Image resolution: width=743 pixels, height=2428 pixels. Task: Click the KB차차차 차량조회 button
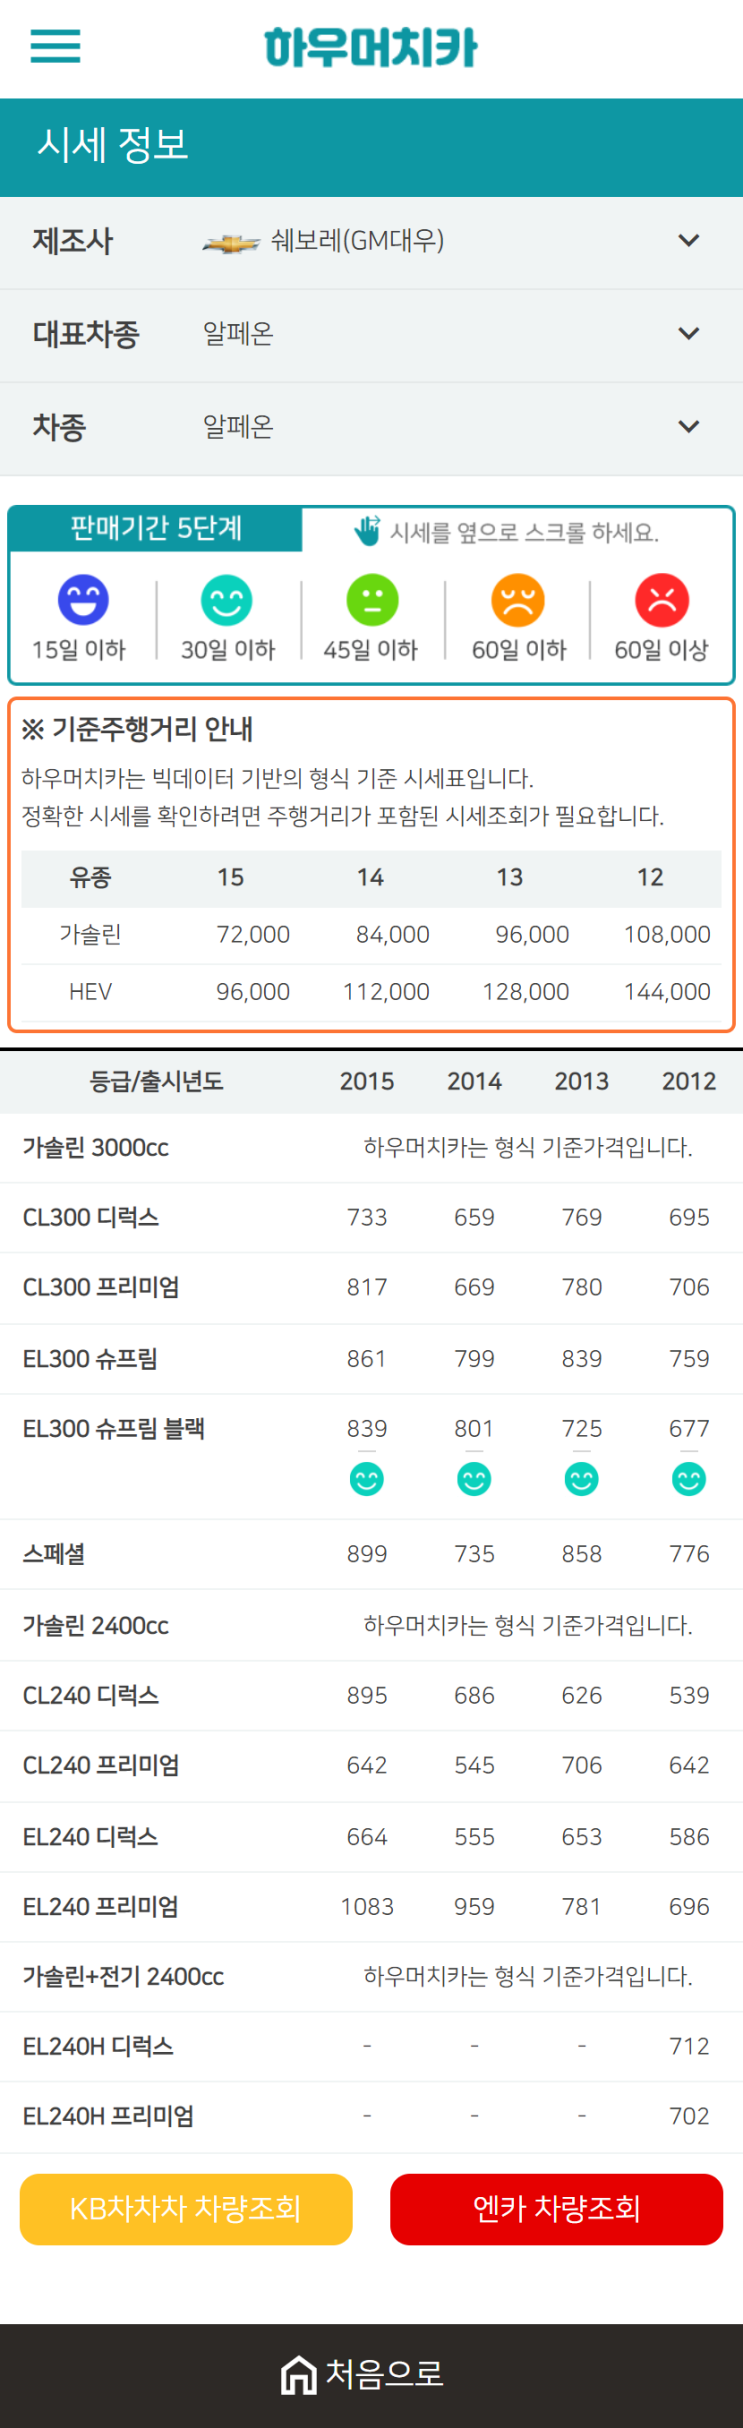pos(186,2209)
